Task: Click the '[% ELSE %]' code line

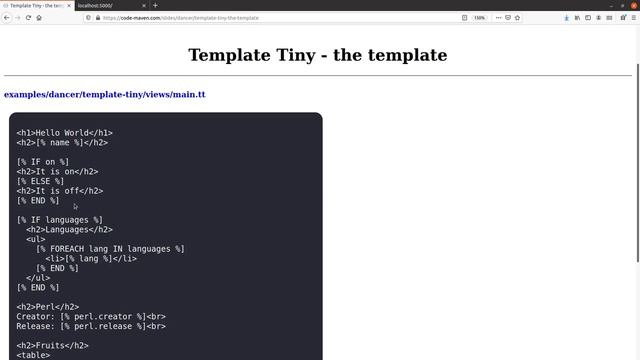Action: pos(40,181)
